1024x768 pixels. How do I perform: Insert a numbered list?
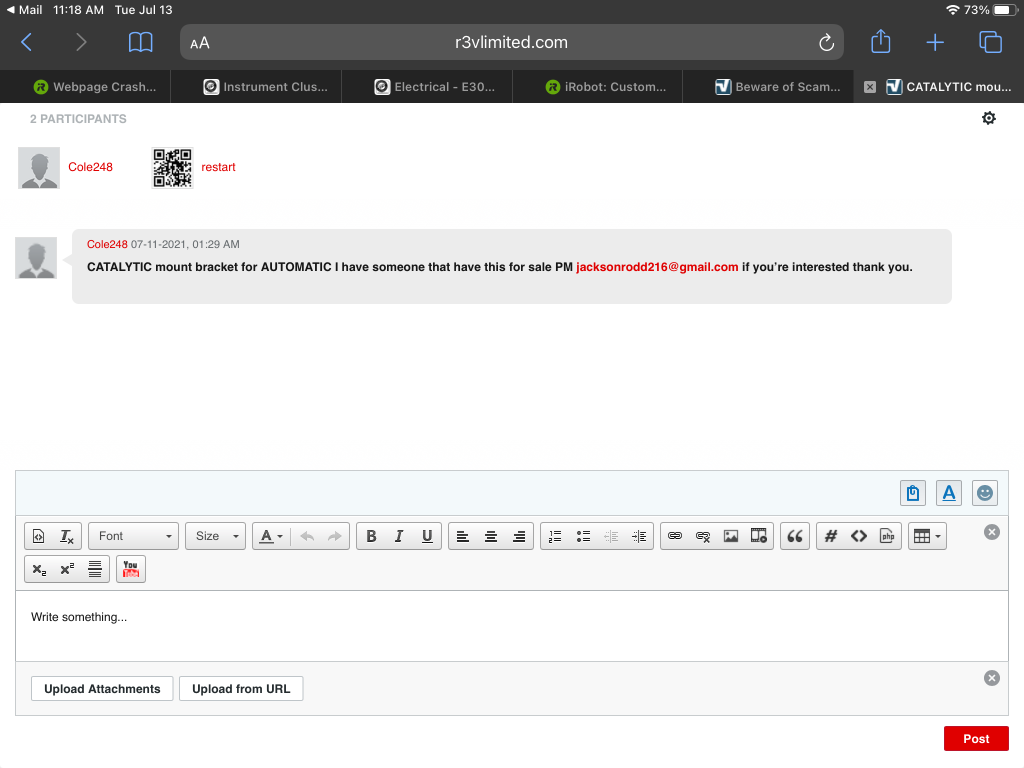[x=556, y=536]
